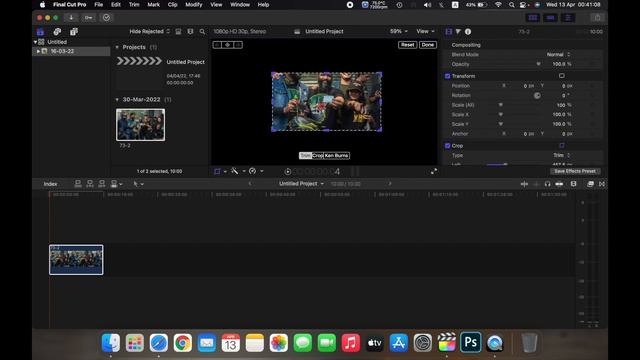
Task: Toggle the inspector panel layout button
Action: tap(568, 18)
